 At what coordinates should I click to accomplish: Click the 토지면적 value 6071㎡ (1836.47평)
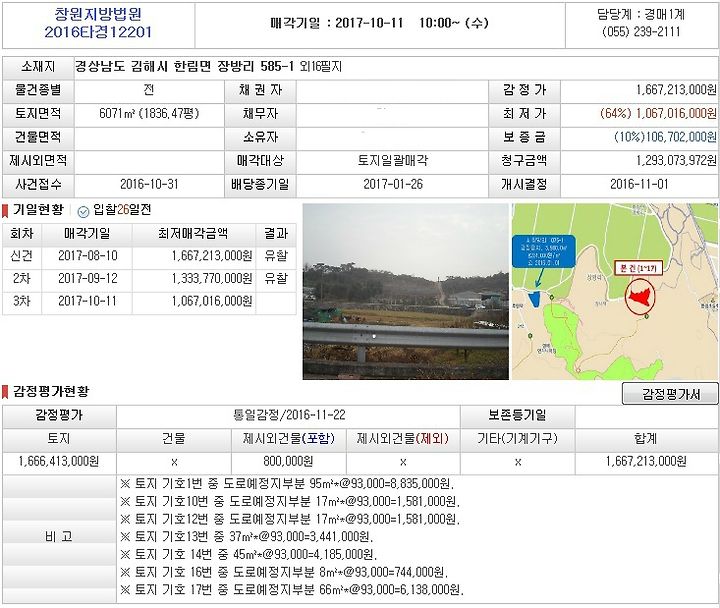point(149,113)
